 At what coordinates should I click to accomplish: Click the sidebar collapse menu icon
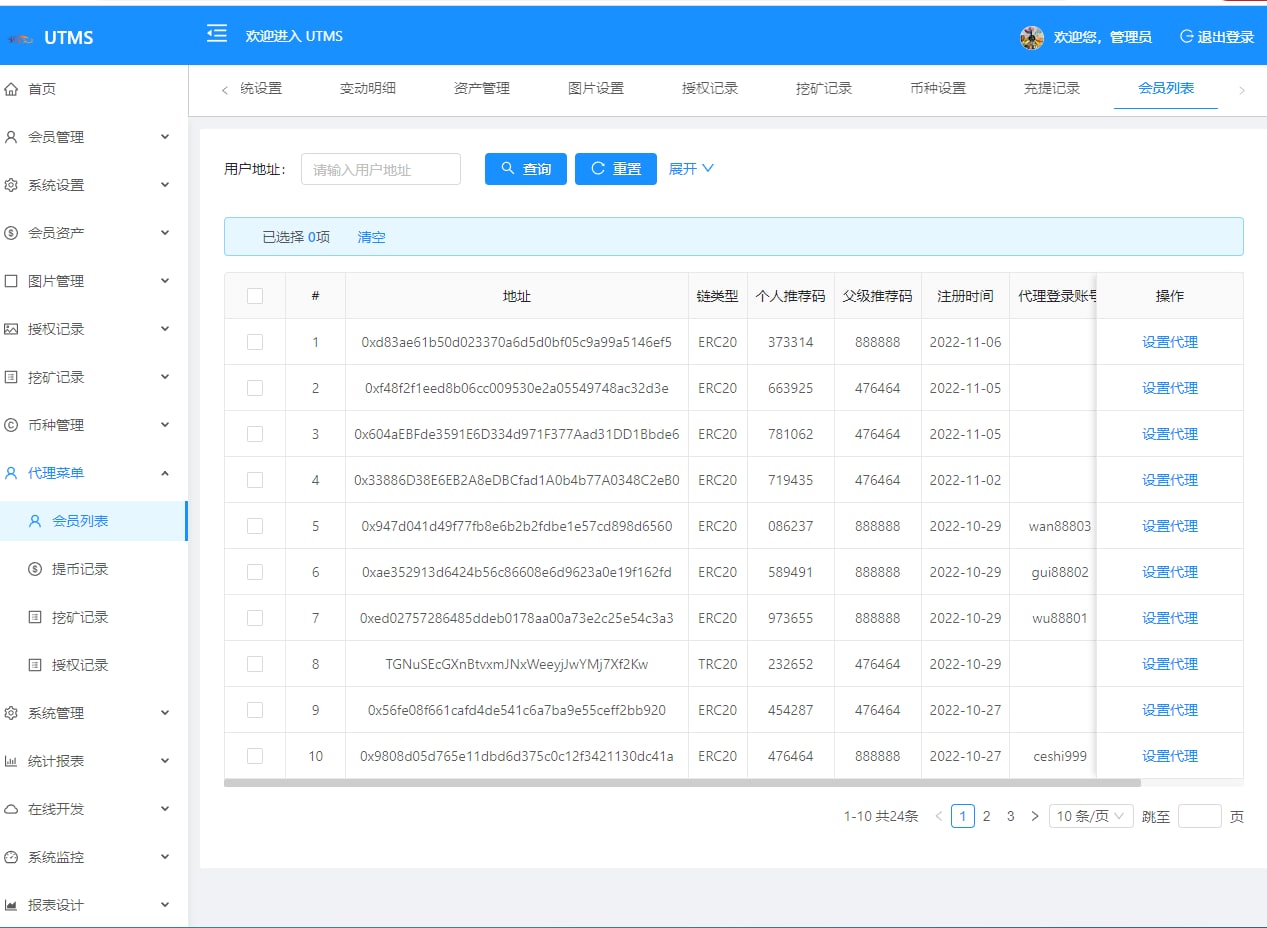[x=217, y=35]
